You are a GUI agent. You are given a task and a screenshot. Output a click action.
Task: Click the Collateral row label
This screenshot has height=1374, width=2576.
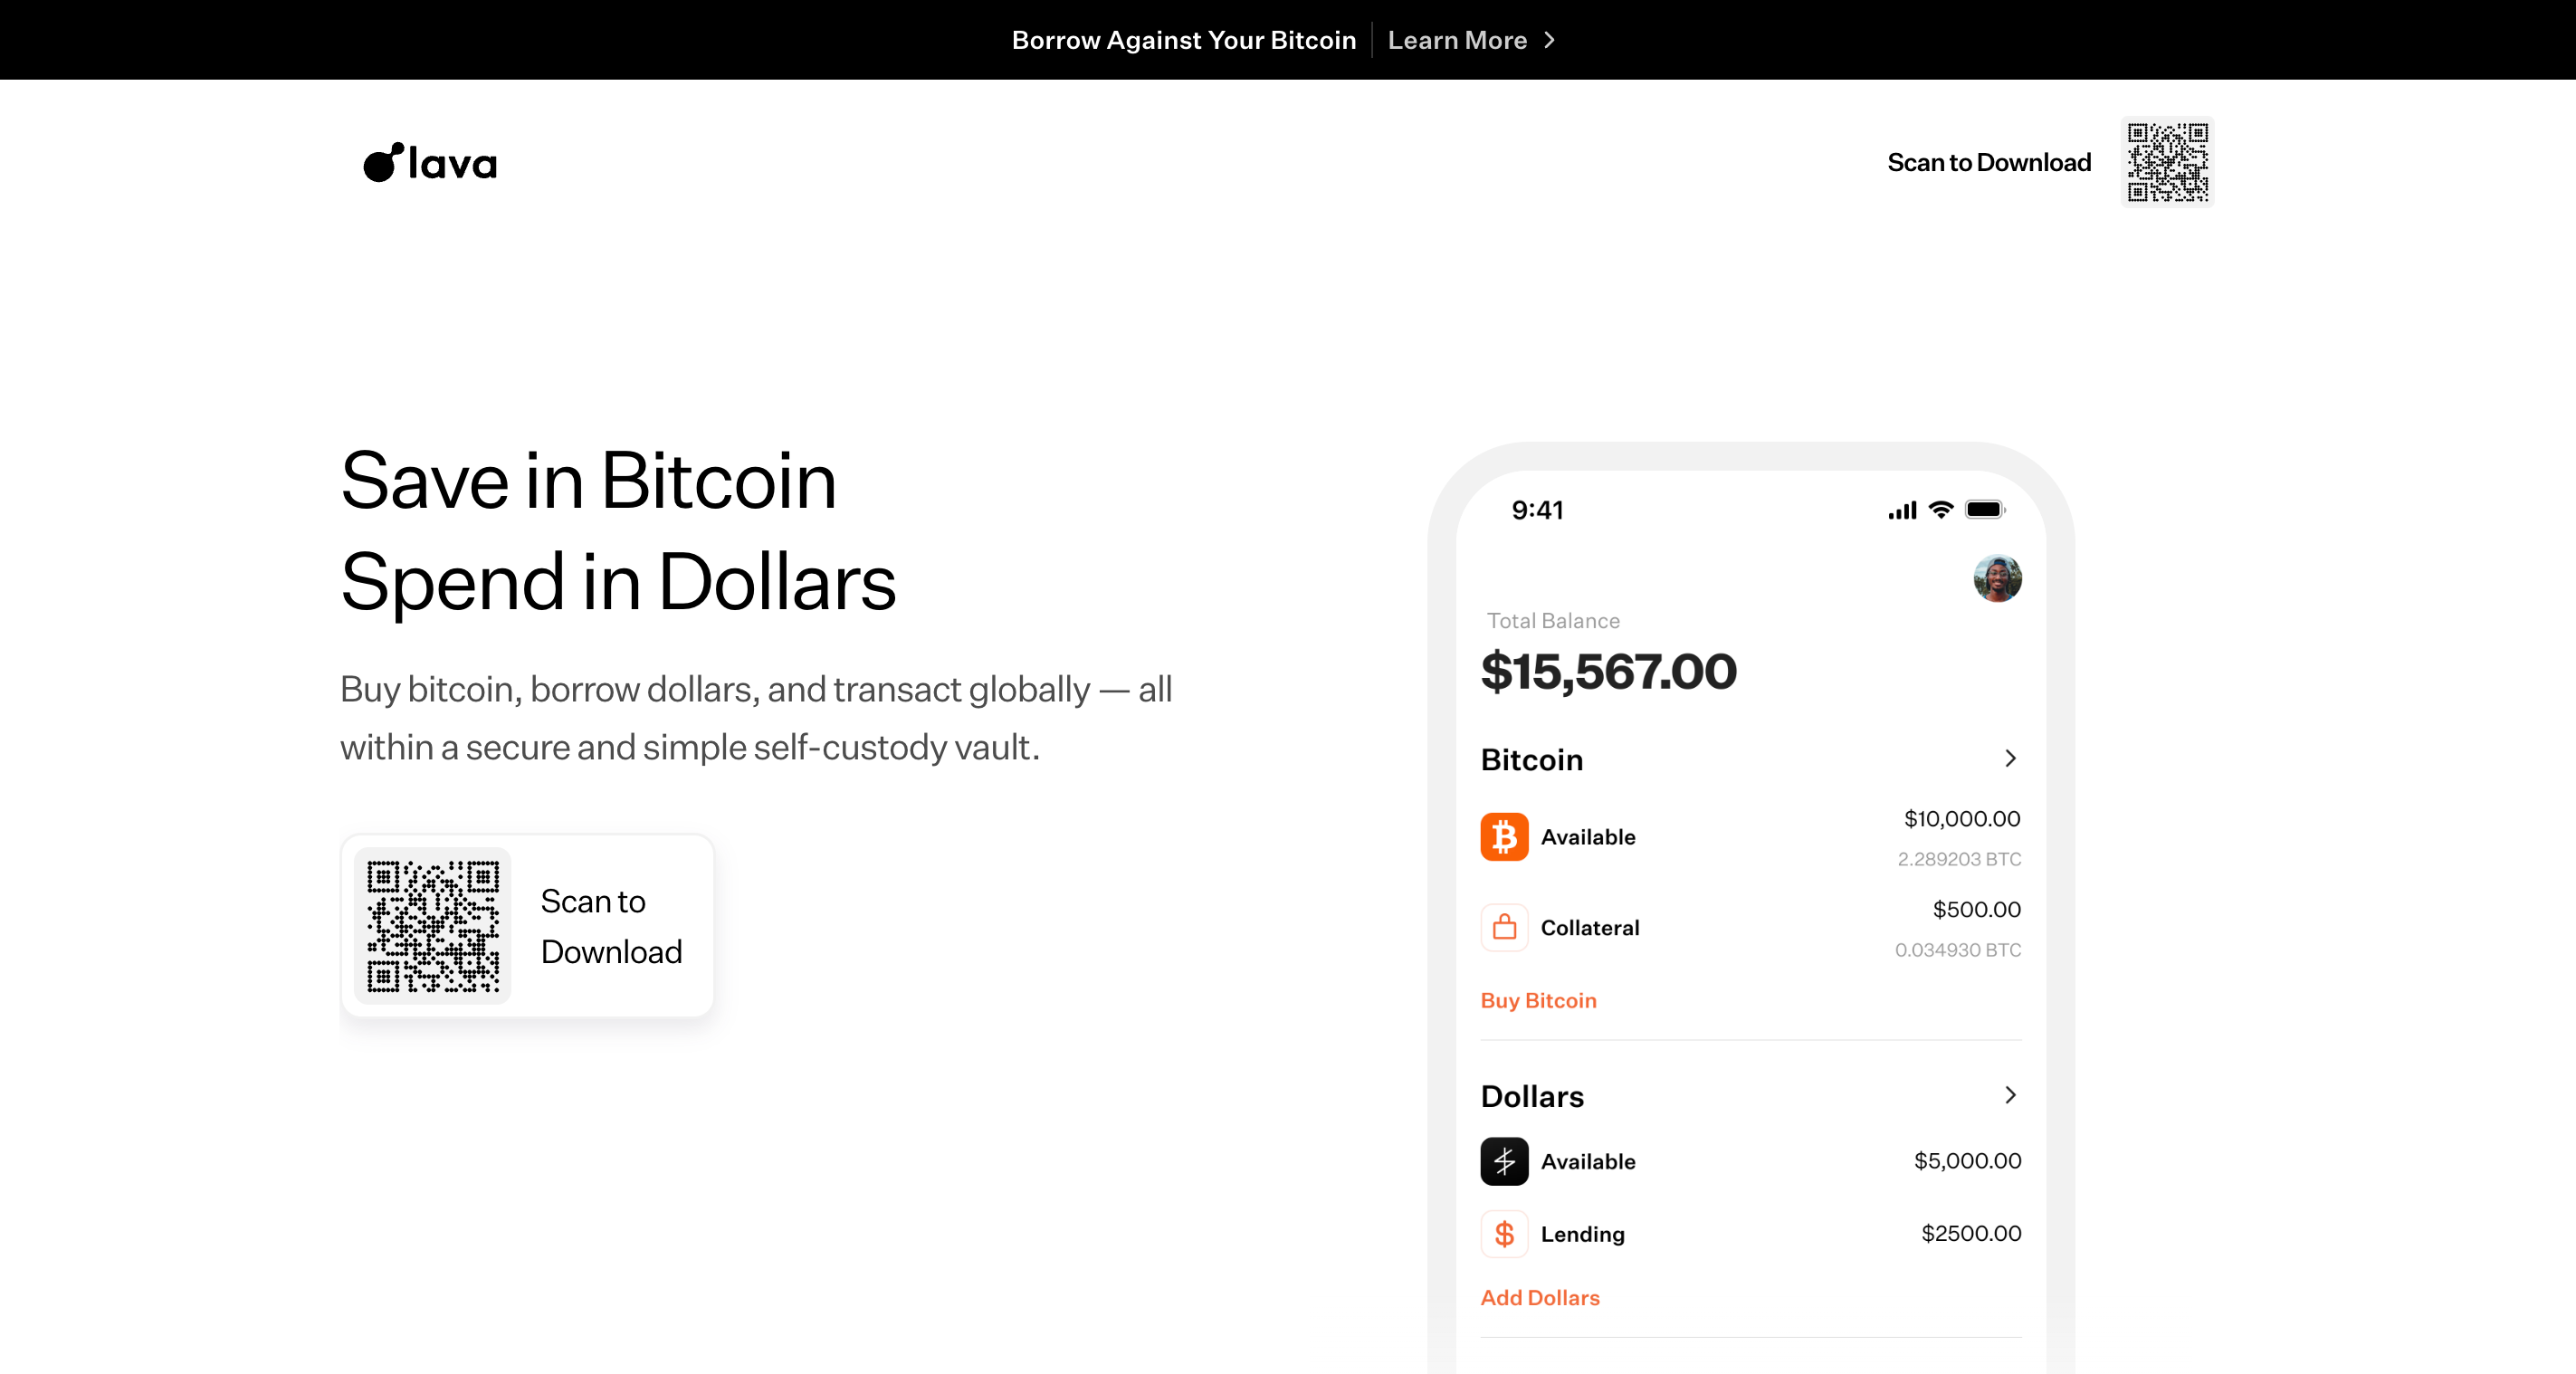coord(1590,928)
